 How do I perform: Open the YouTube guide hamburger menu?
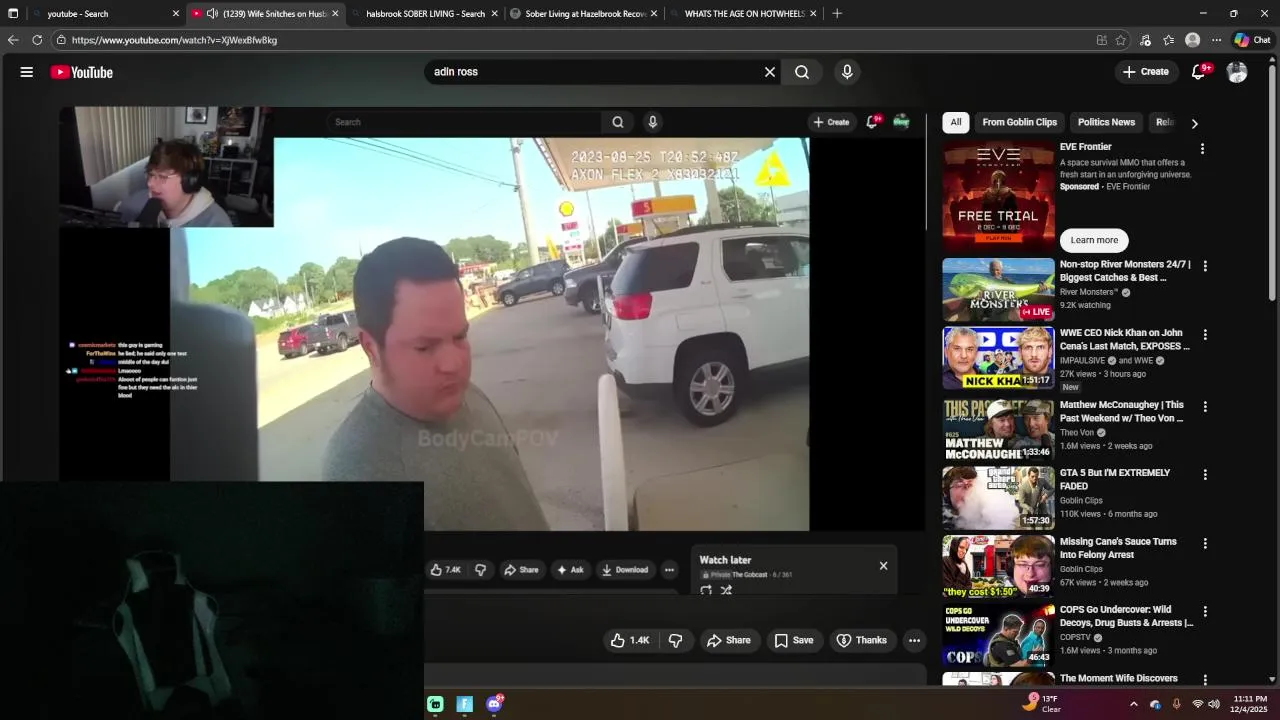[27, 72]
